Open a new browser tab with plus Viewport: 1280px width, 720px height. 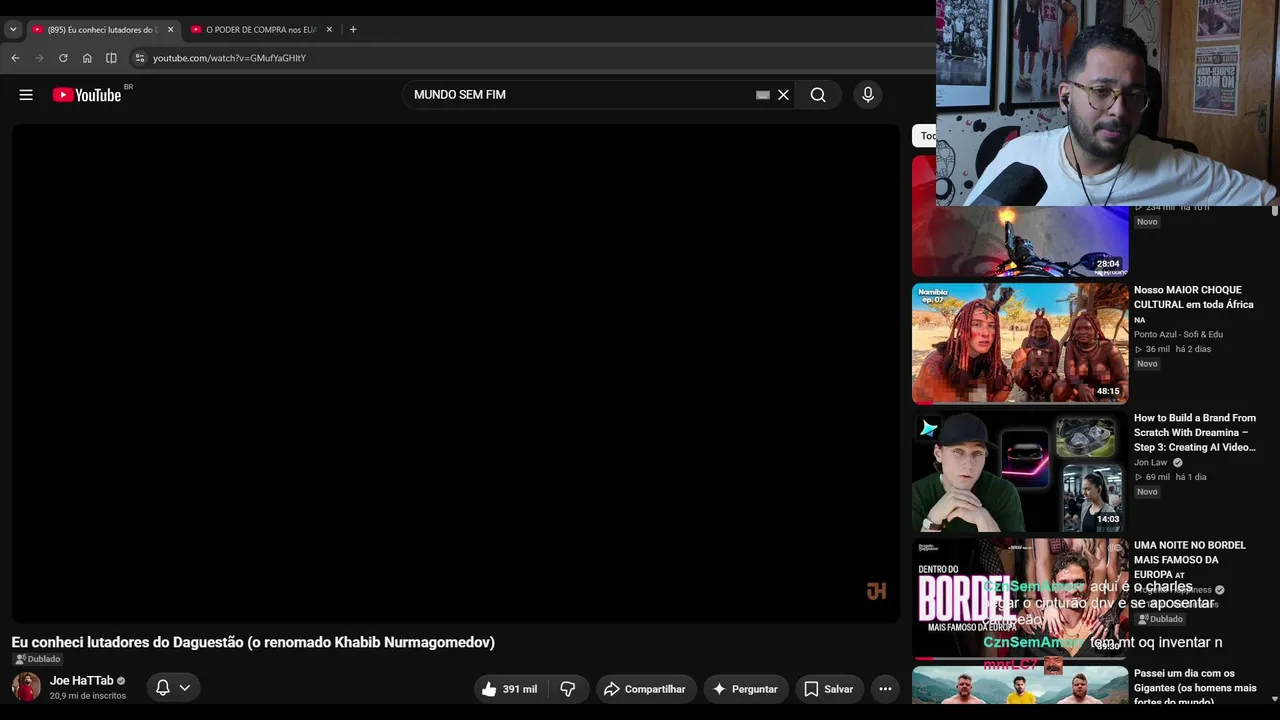[x=353, y=29]
